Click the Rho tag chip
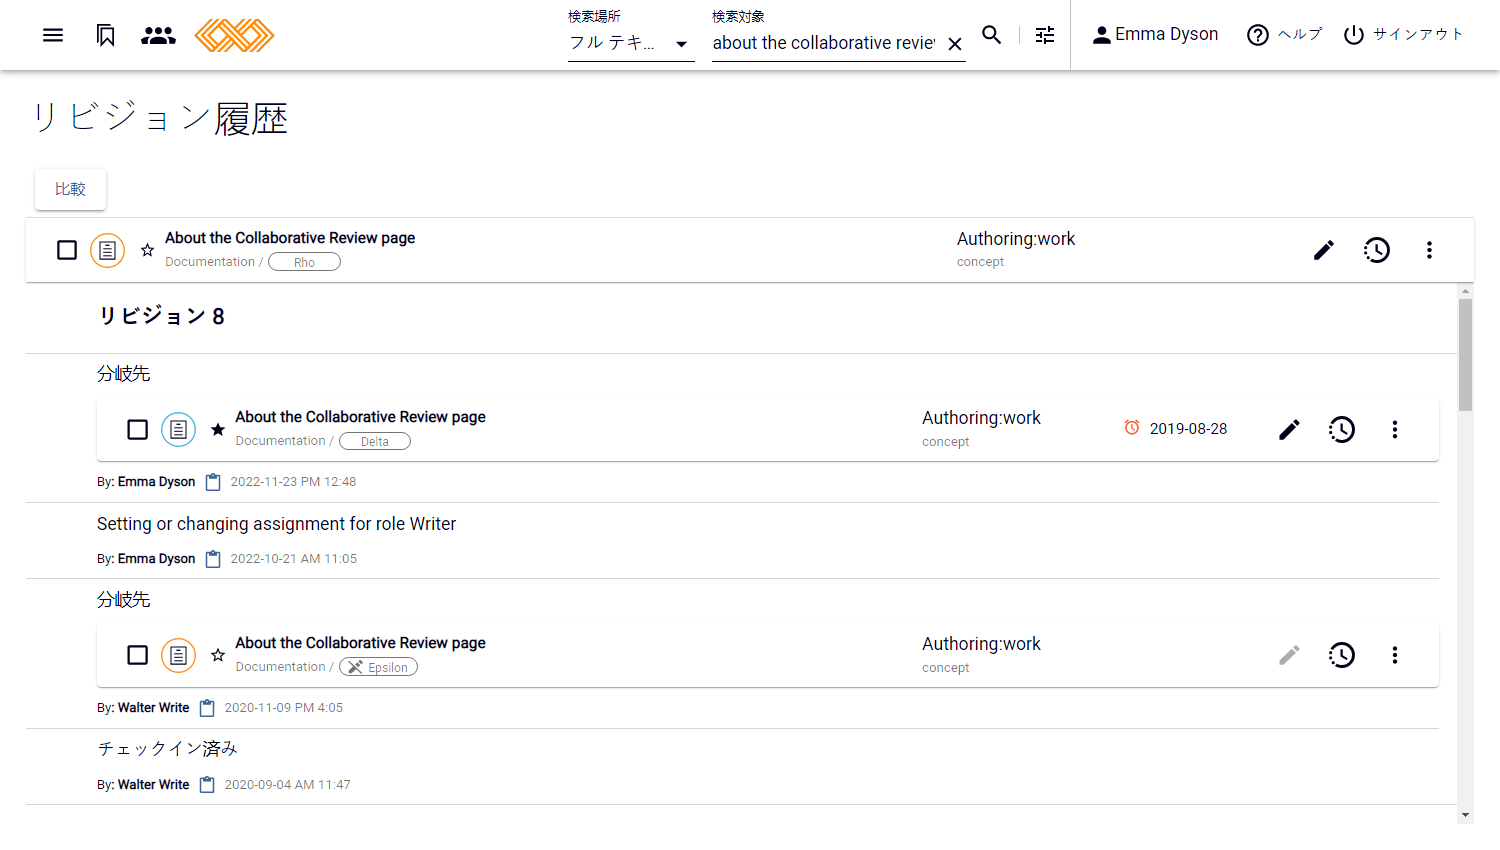The image size is (1500, 850). 304,262
